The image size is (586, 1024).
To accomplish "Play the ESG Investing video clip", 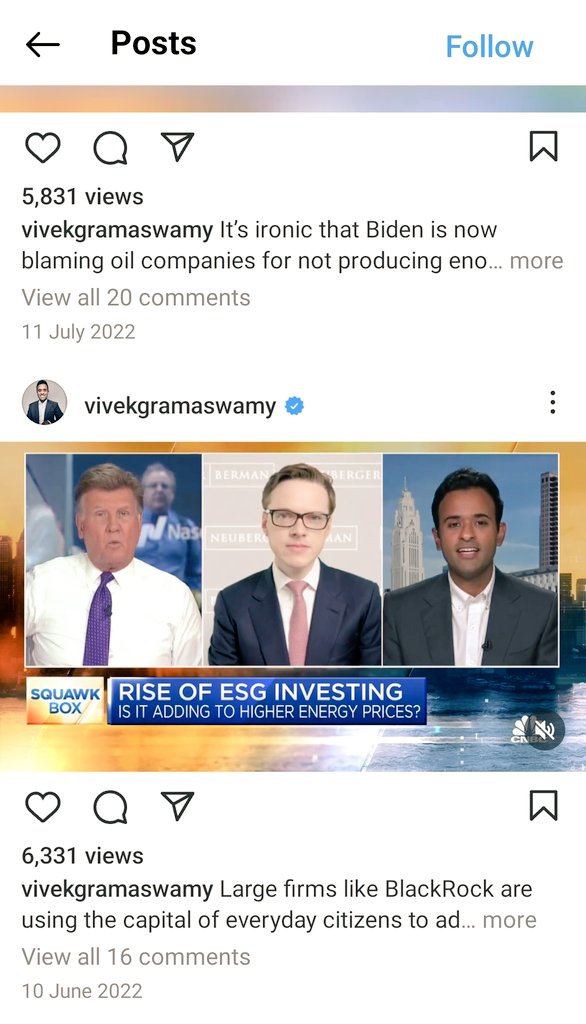I will 293,607.
